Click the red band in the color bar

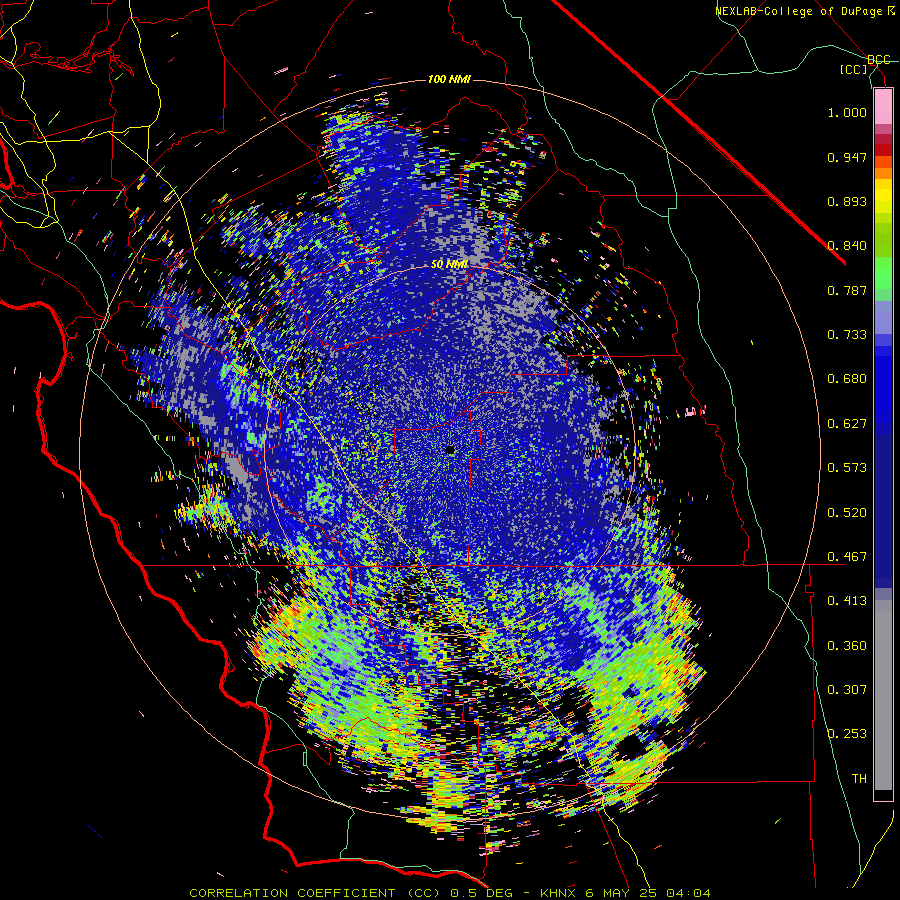(883, 149)
